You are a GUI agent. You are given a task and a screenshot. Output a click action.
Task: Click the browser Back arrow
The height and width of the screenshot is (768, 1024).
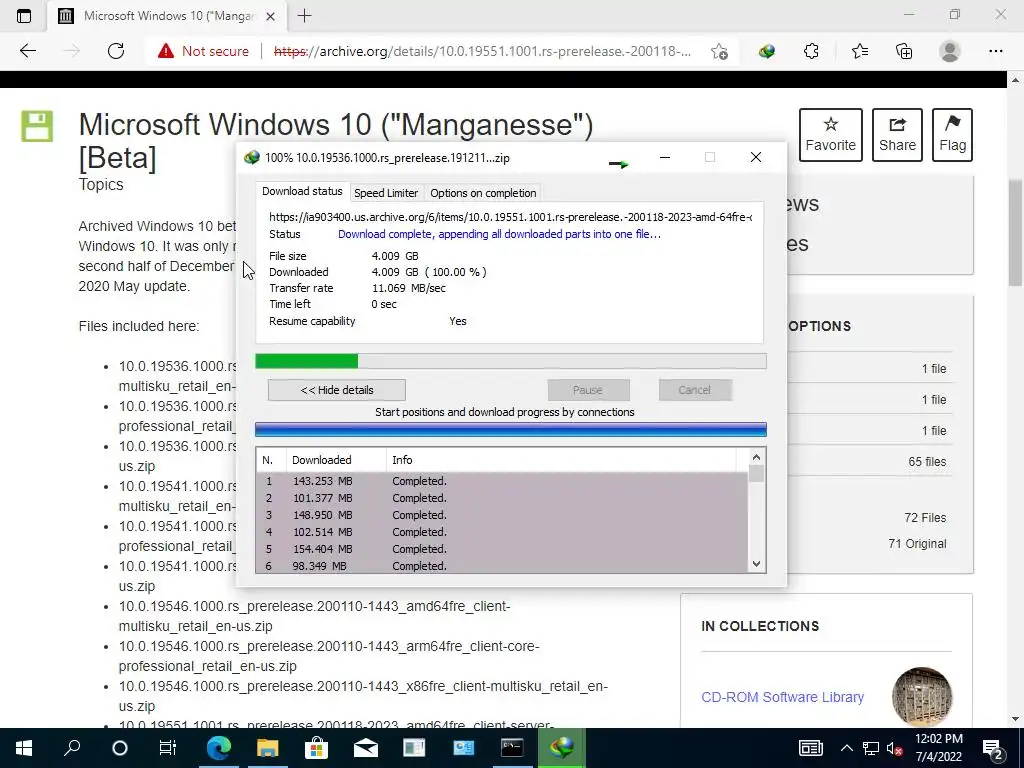click(x=27, y=51)
